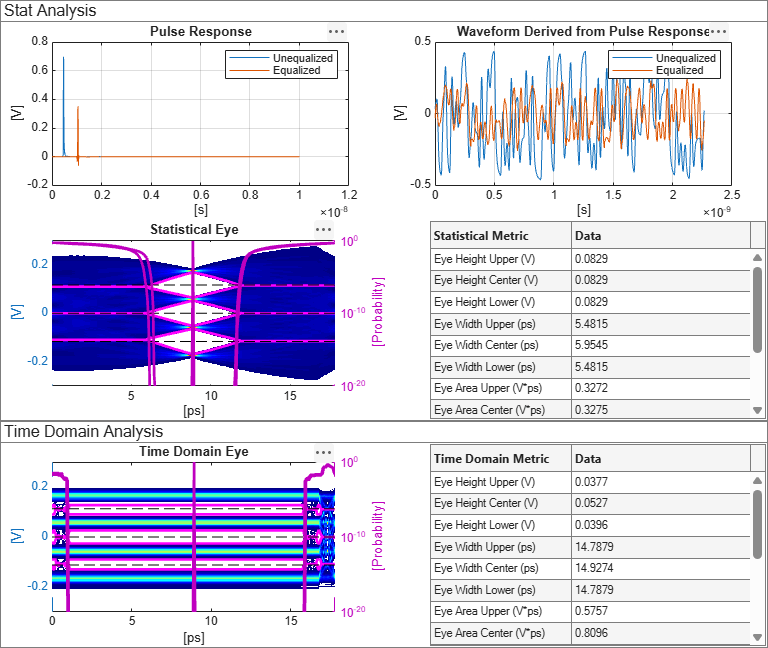
Task: Select statistical Eye Height Upper (V) row
Action: (x=590, y=259)
